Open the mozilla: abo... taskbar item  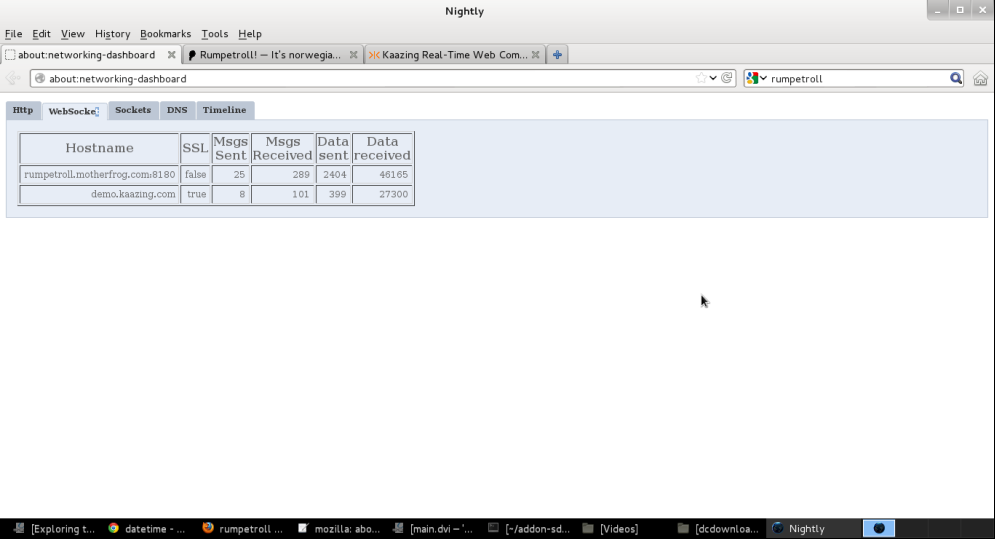click(339, 529)
